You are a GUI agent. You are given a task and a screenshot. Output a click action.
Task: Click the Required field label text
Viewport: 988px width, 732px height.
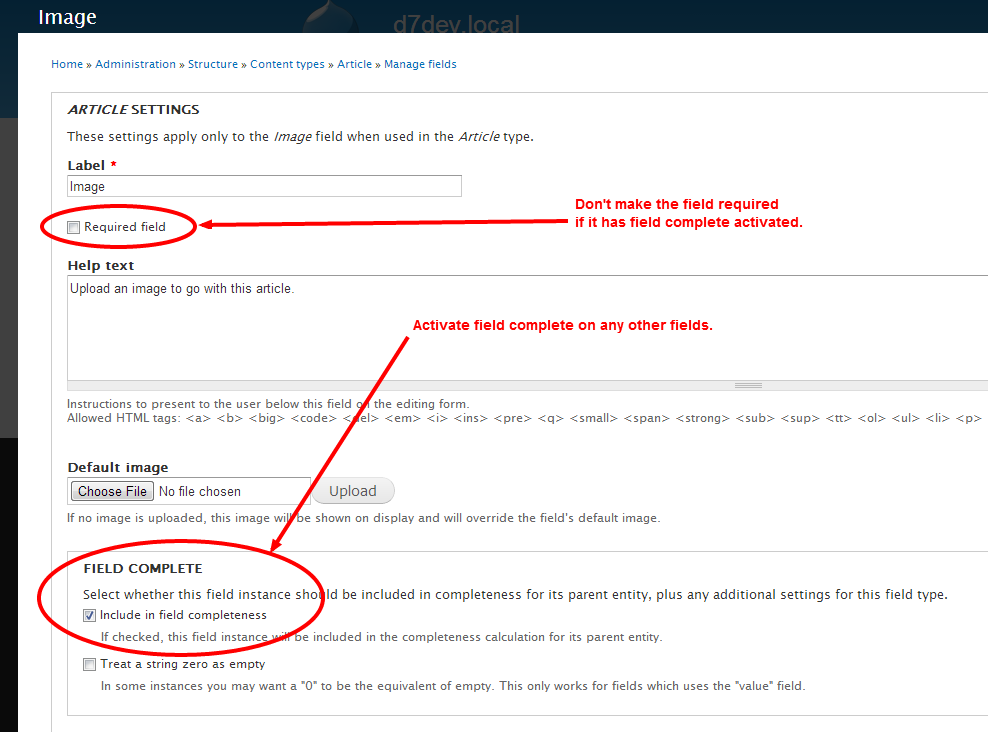pyautogui.click(x=125, y=227)
